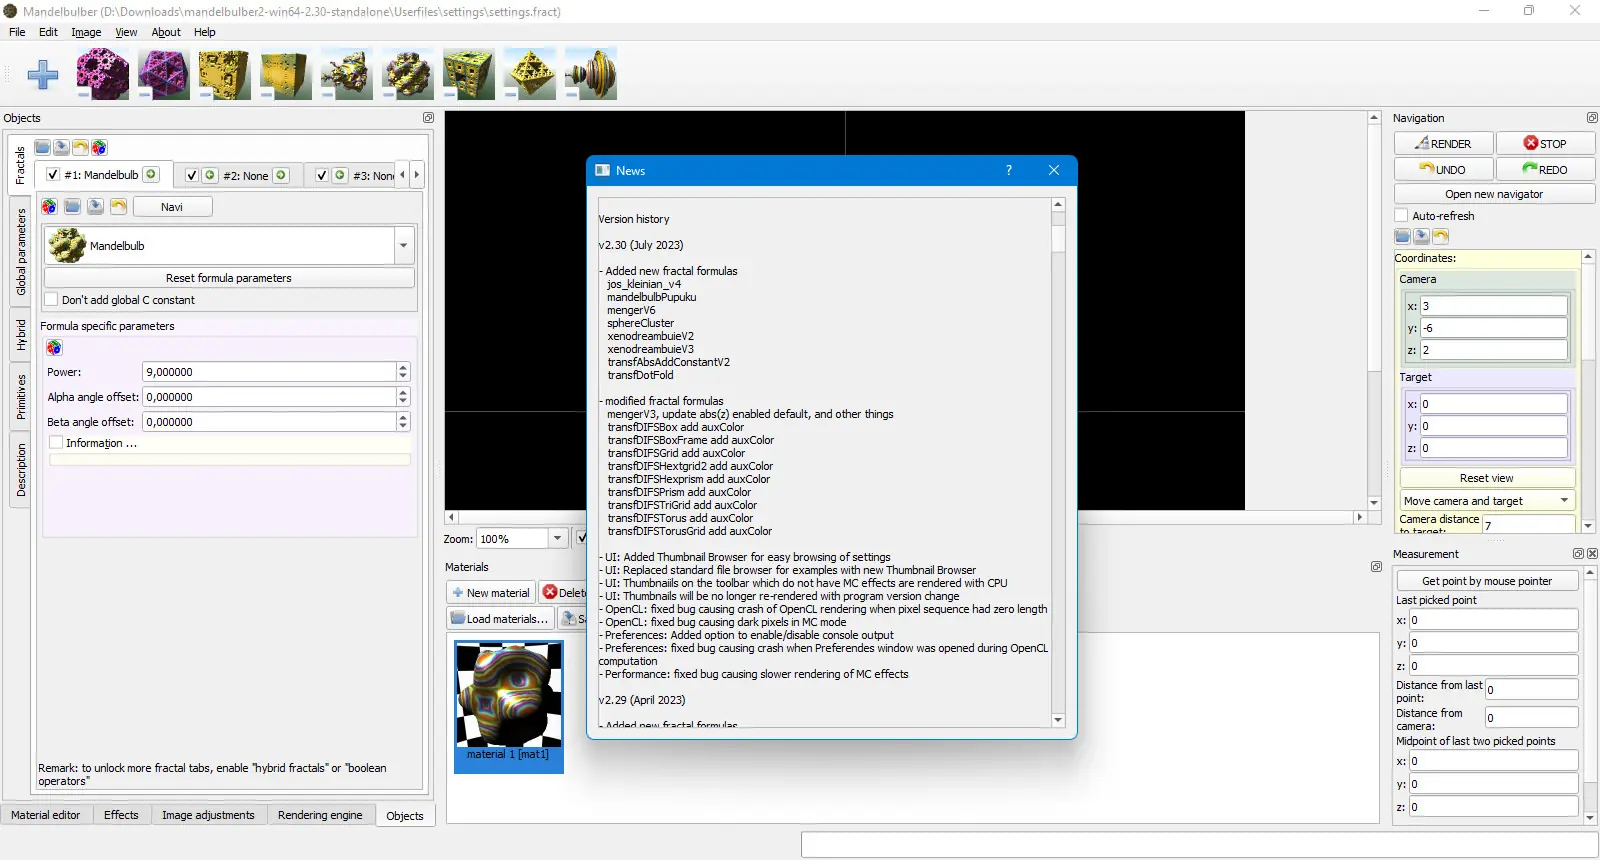Image resolution: width=1600 pixels, height=860 pixels.
Task: Float the Objects panel with its dock icon
Action: 428,118
